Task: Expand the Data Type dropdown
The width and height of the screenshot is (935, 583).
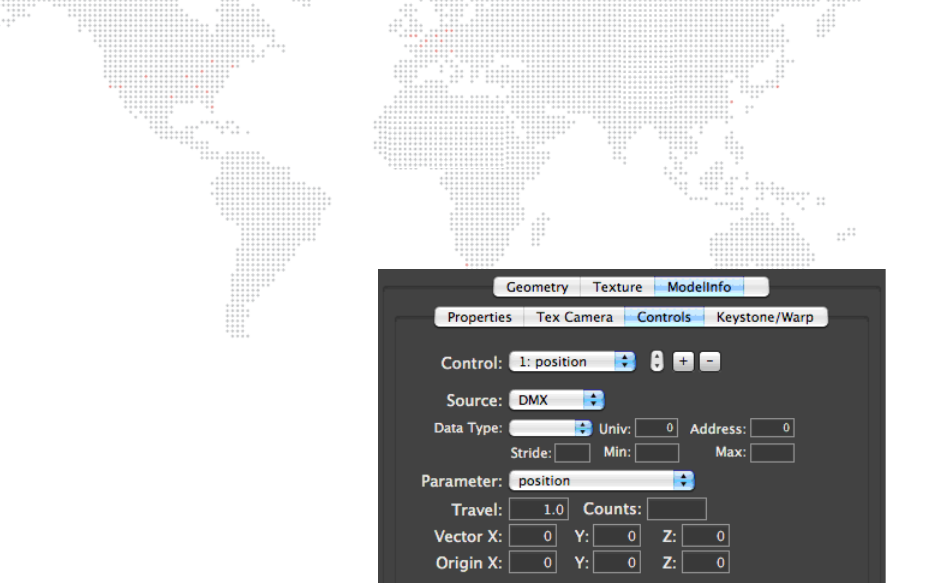Action: (550, 428)
